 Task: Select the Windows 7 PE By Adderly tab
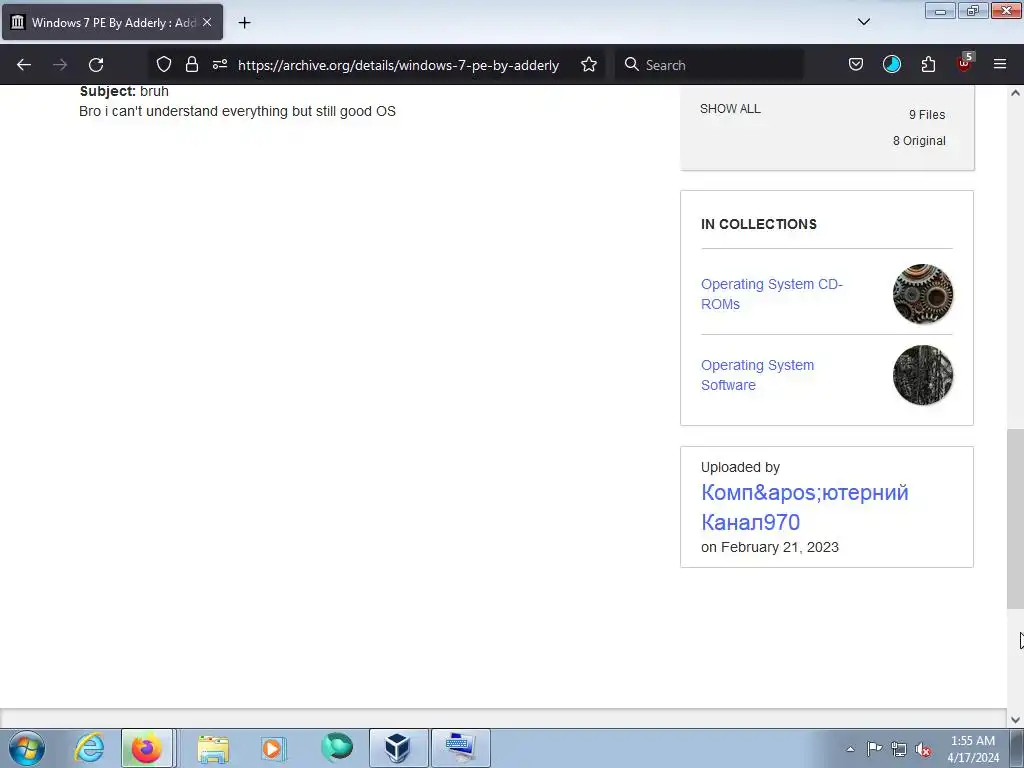pyautogui.click(x=112, y=22)
